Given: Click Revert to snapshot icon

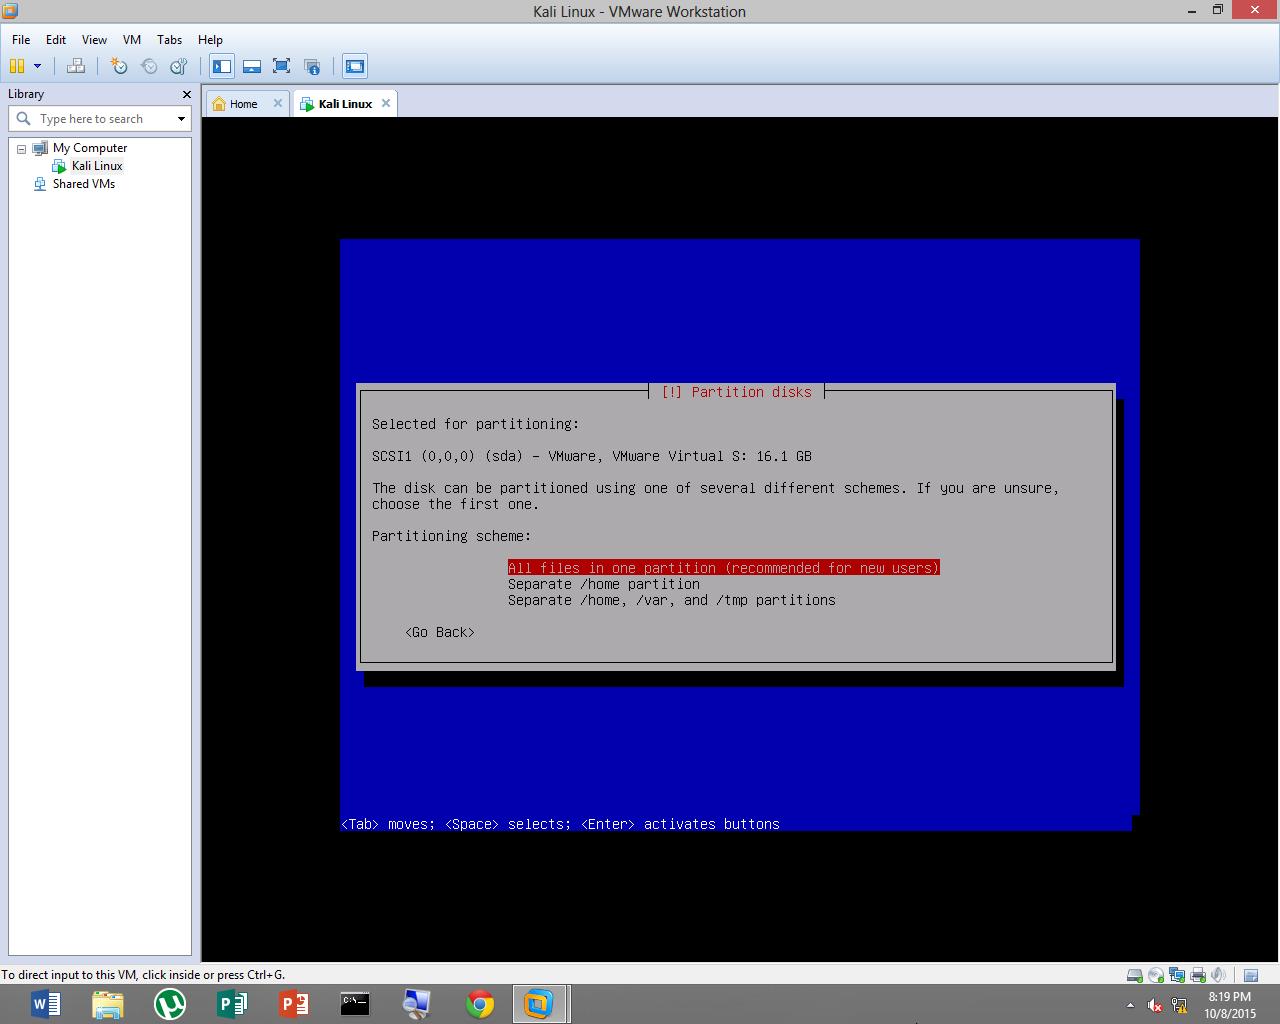Looking at the screenshot, I should point(149,66).
